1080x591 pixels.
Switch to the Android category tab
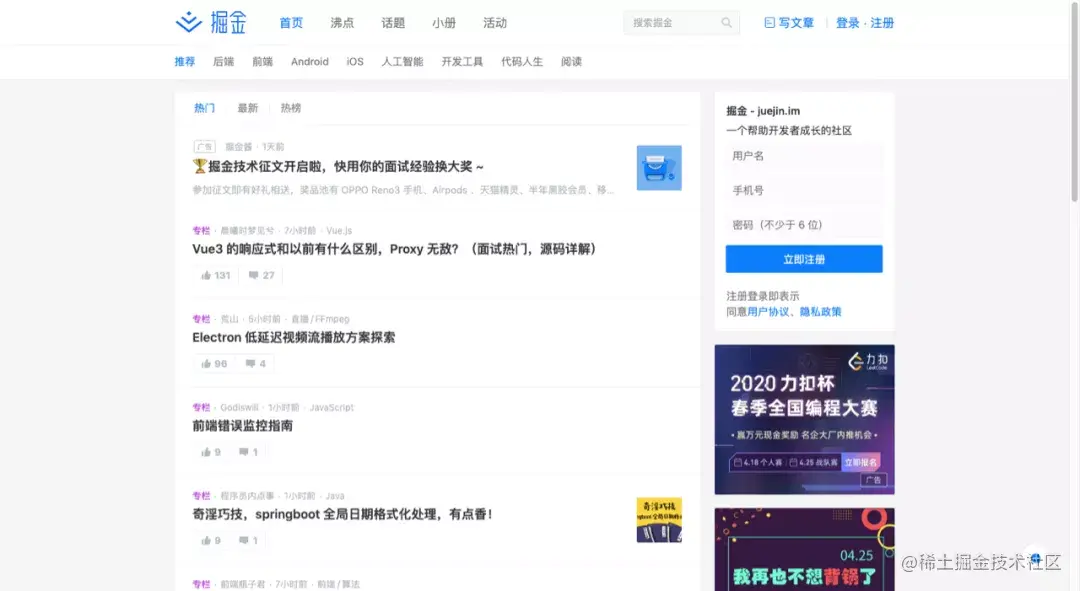(x=309, y=61)
